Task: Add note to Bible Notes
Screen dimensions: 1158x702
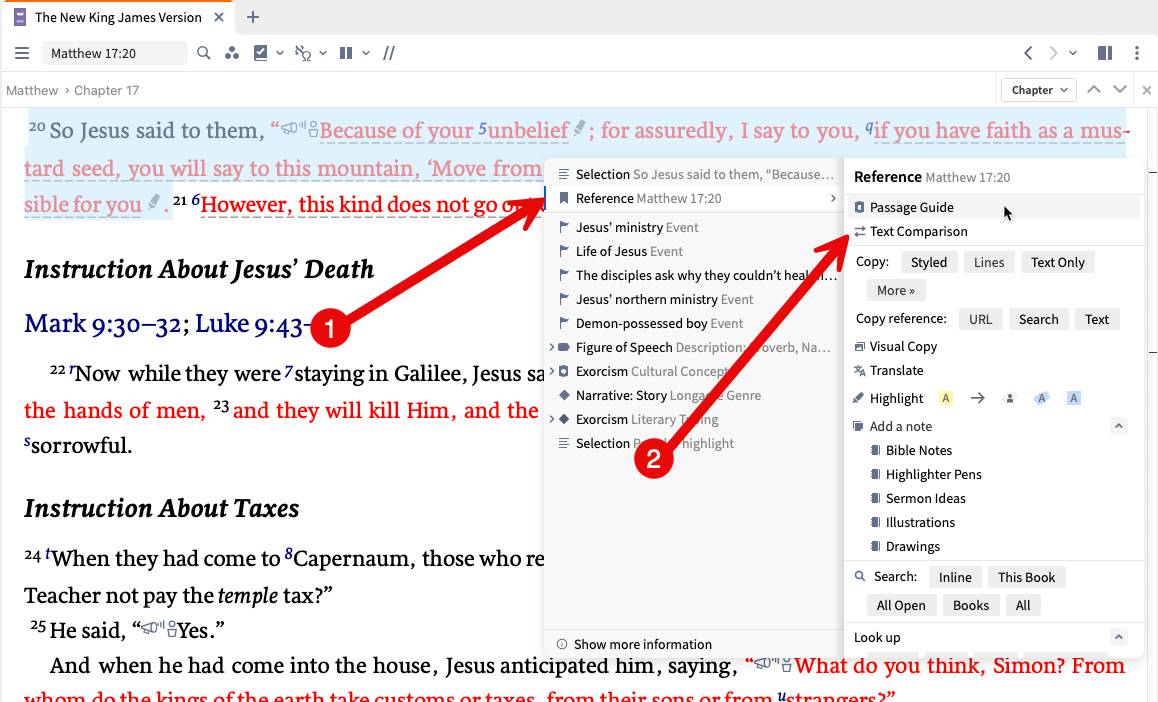Action: click(x=919, y=450)
